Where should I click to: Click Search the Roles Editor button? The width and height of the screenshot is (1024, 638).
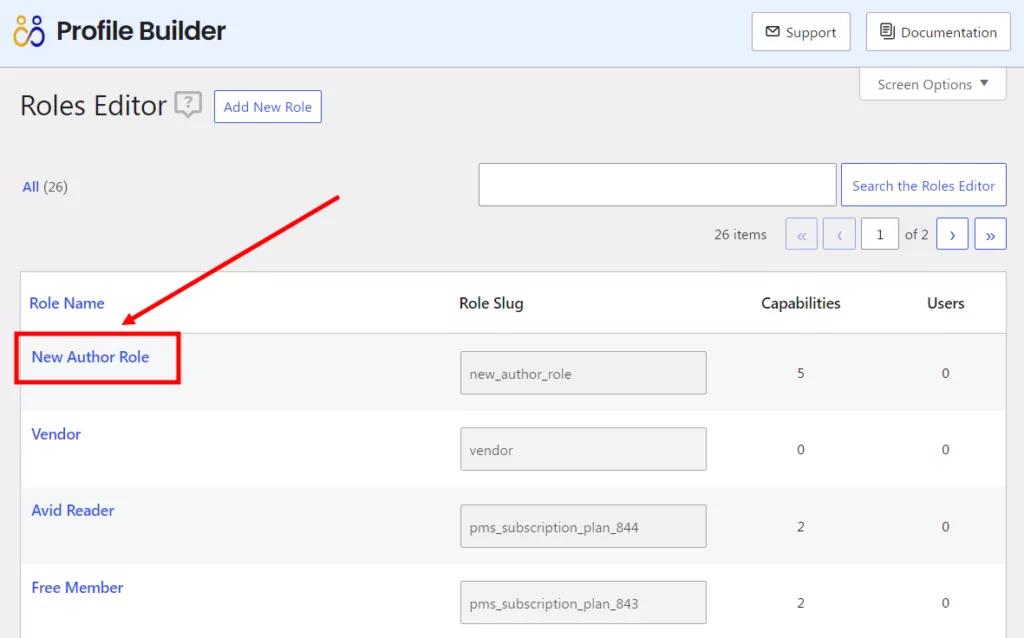(923, 185)
